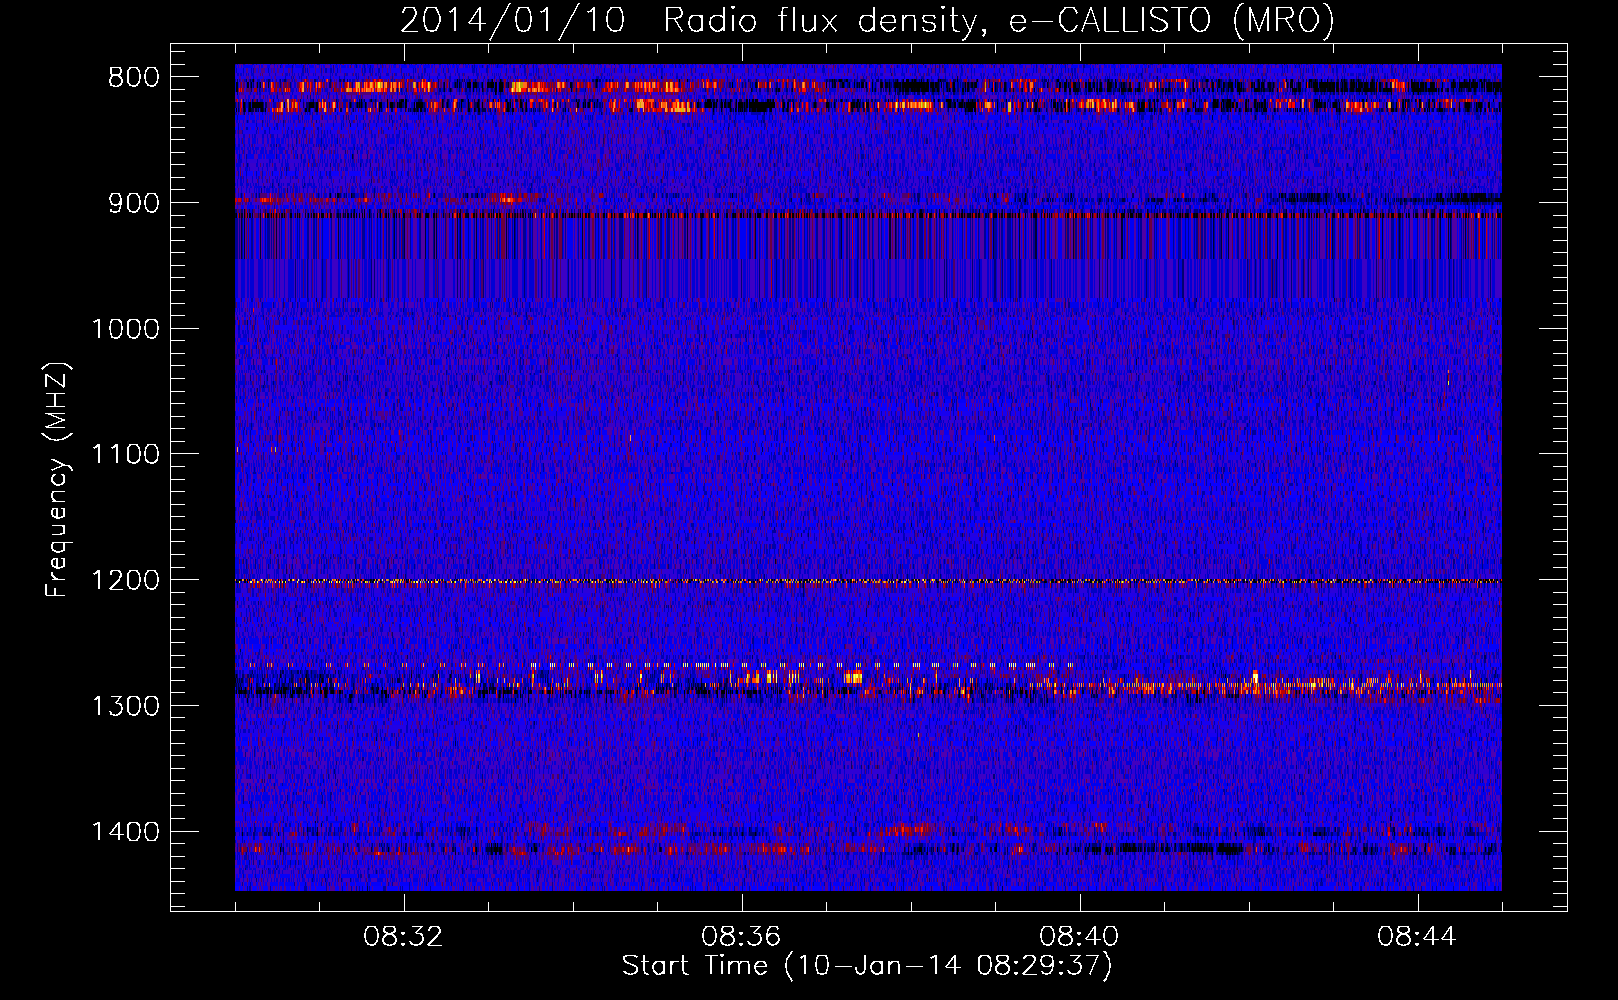
Task: Click the 1200 frequency tick label
Action: 126,580
